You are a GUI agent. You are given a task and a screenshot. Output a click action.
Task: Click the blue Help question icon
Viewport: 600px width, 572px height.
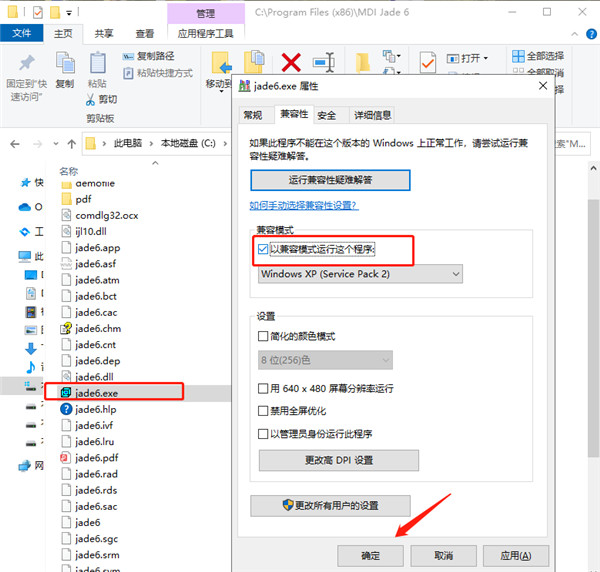tap(591, 34)
